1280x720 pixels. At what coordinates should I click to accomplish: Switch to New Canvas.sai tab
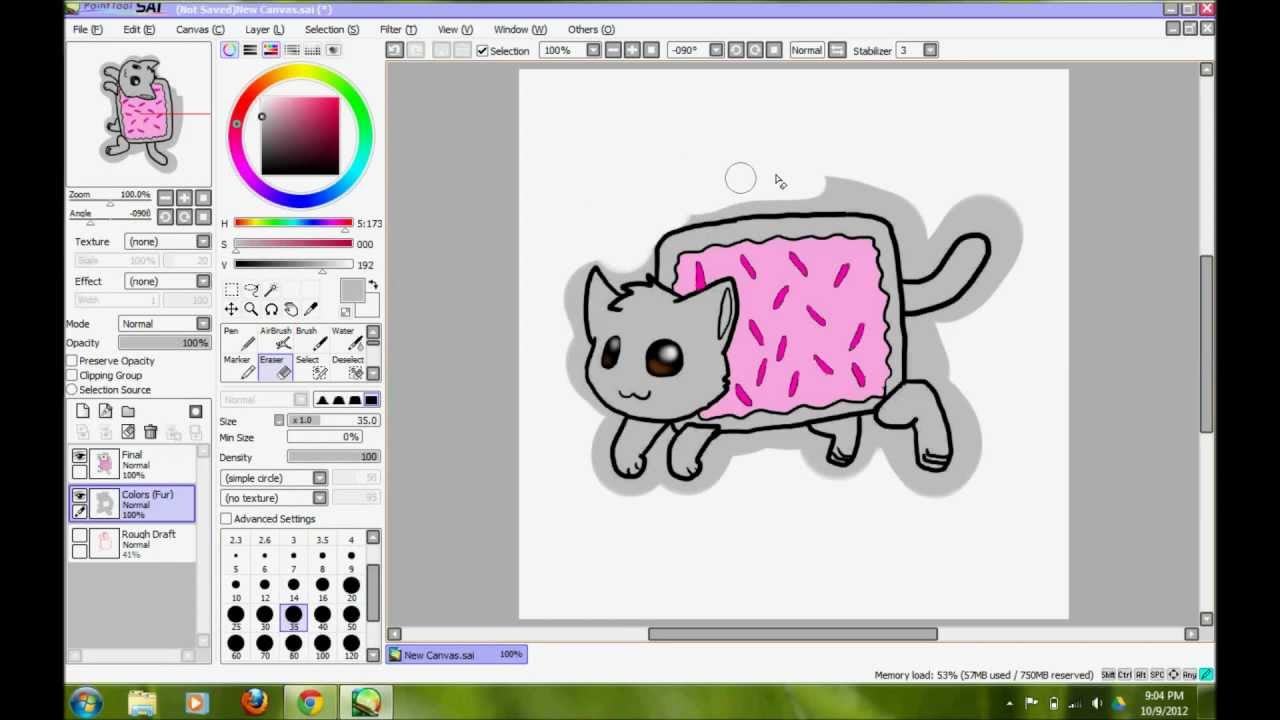pyautogui.click(x=457, y=655)
